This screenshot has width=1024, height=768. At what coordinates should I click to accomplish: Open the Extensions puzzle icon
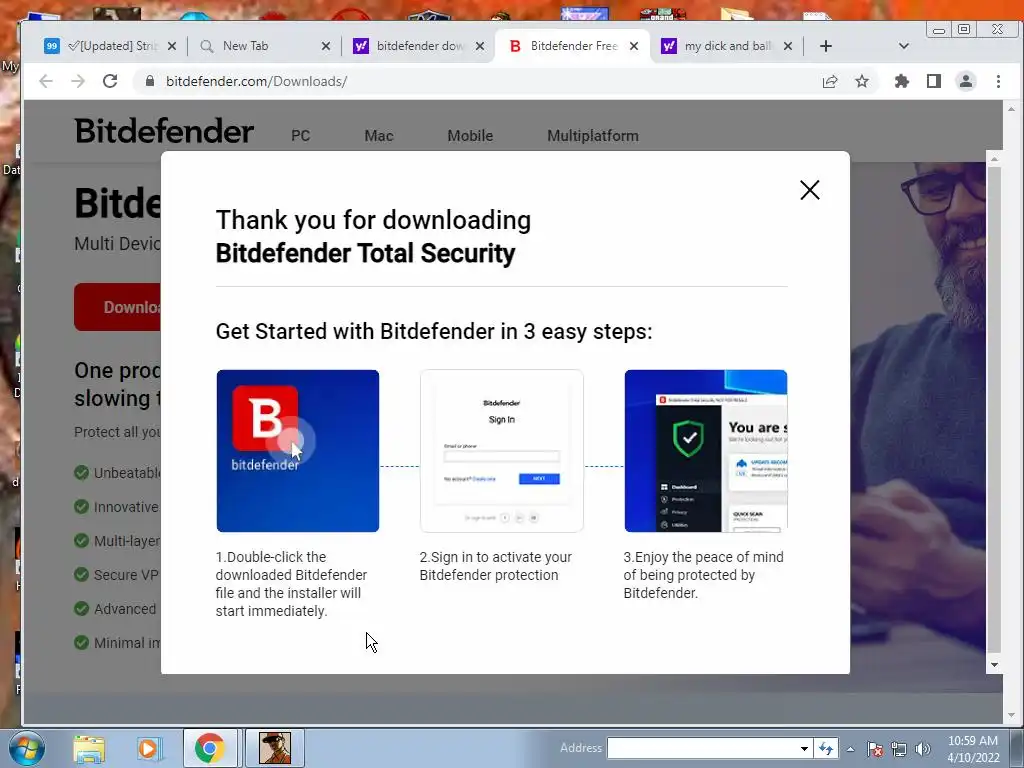pos(901,81)
